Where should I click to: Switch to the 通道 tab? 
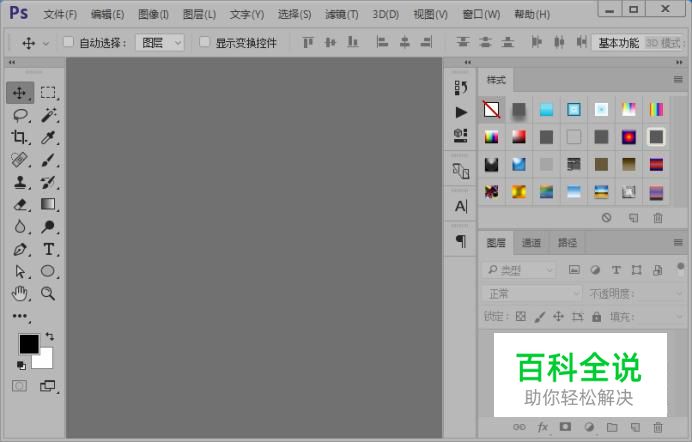(x=531, y=243)
